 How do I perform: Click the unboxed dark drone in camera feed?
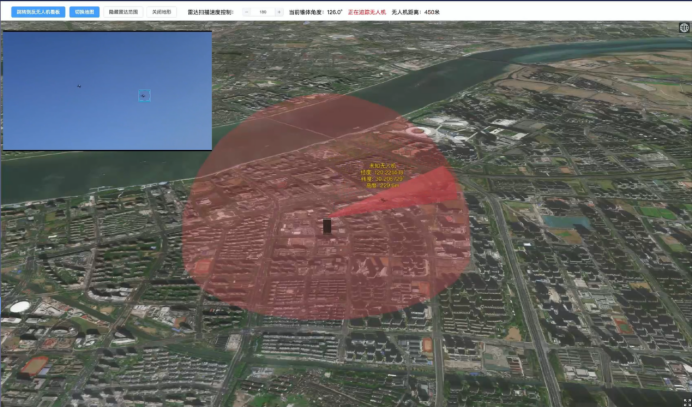click(x=78, y=86)
